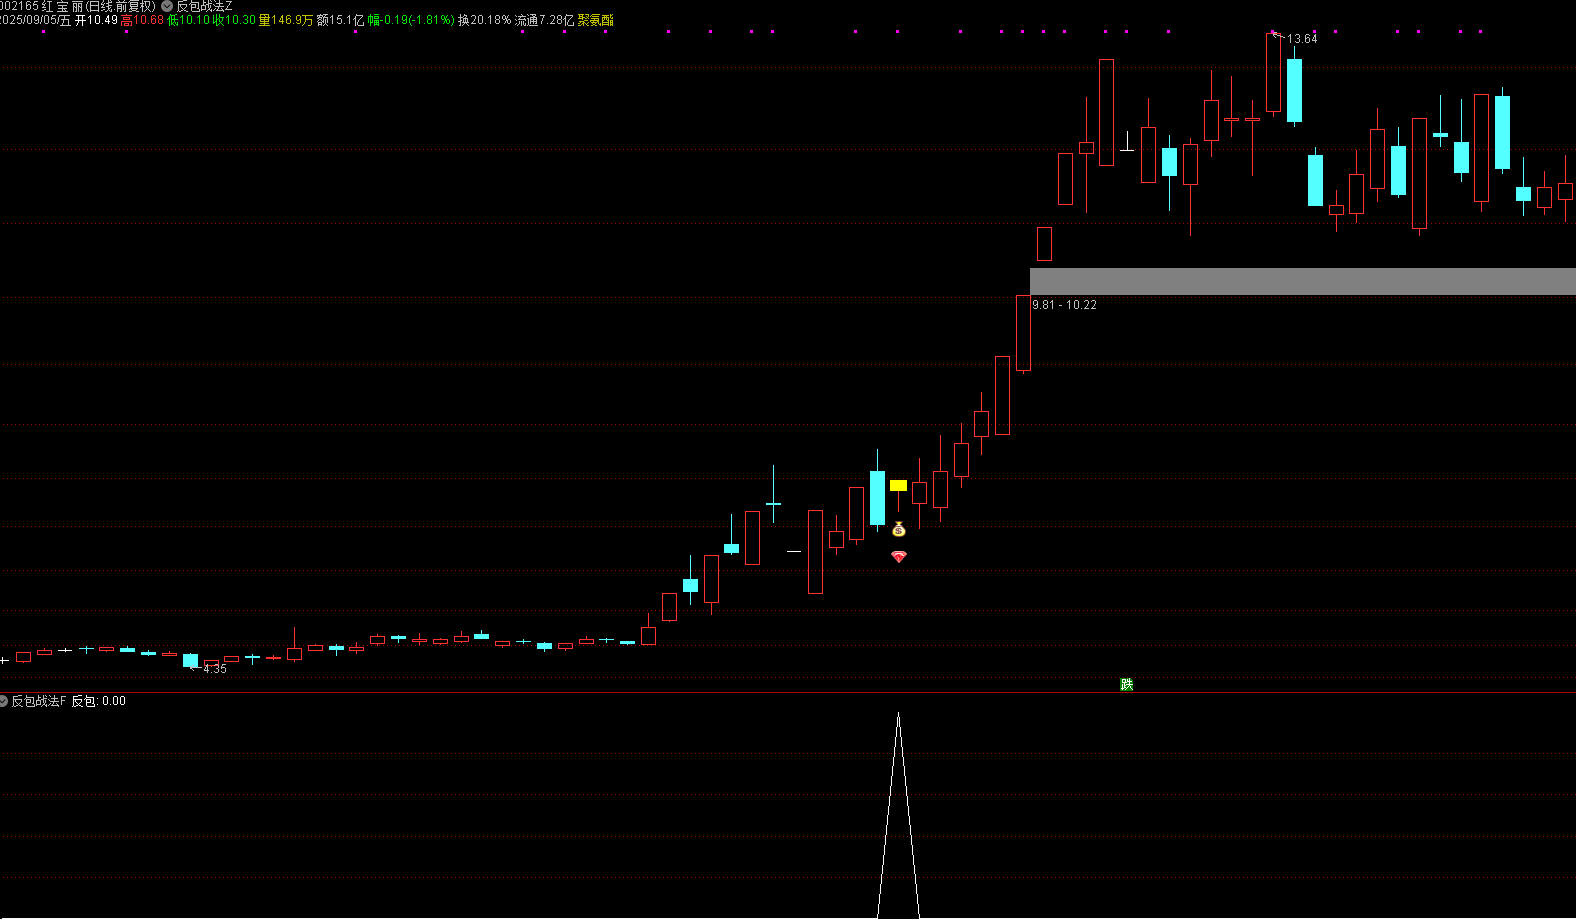Click the money bag signal icon
The width and height of the screenshot is (1576, 919).
[x=898, y=529]
